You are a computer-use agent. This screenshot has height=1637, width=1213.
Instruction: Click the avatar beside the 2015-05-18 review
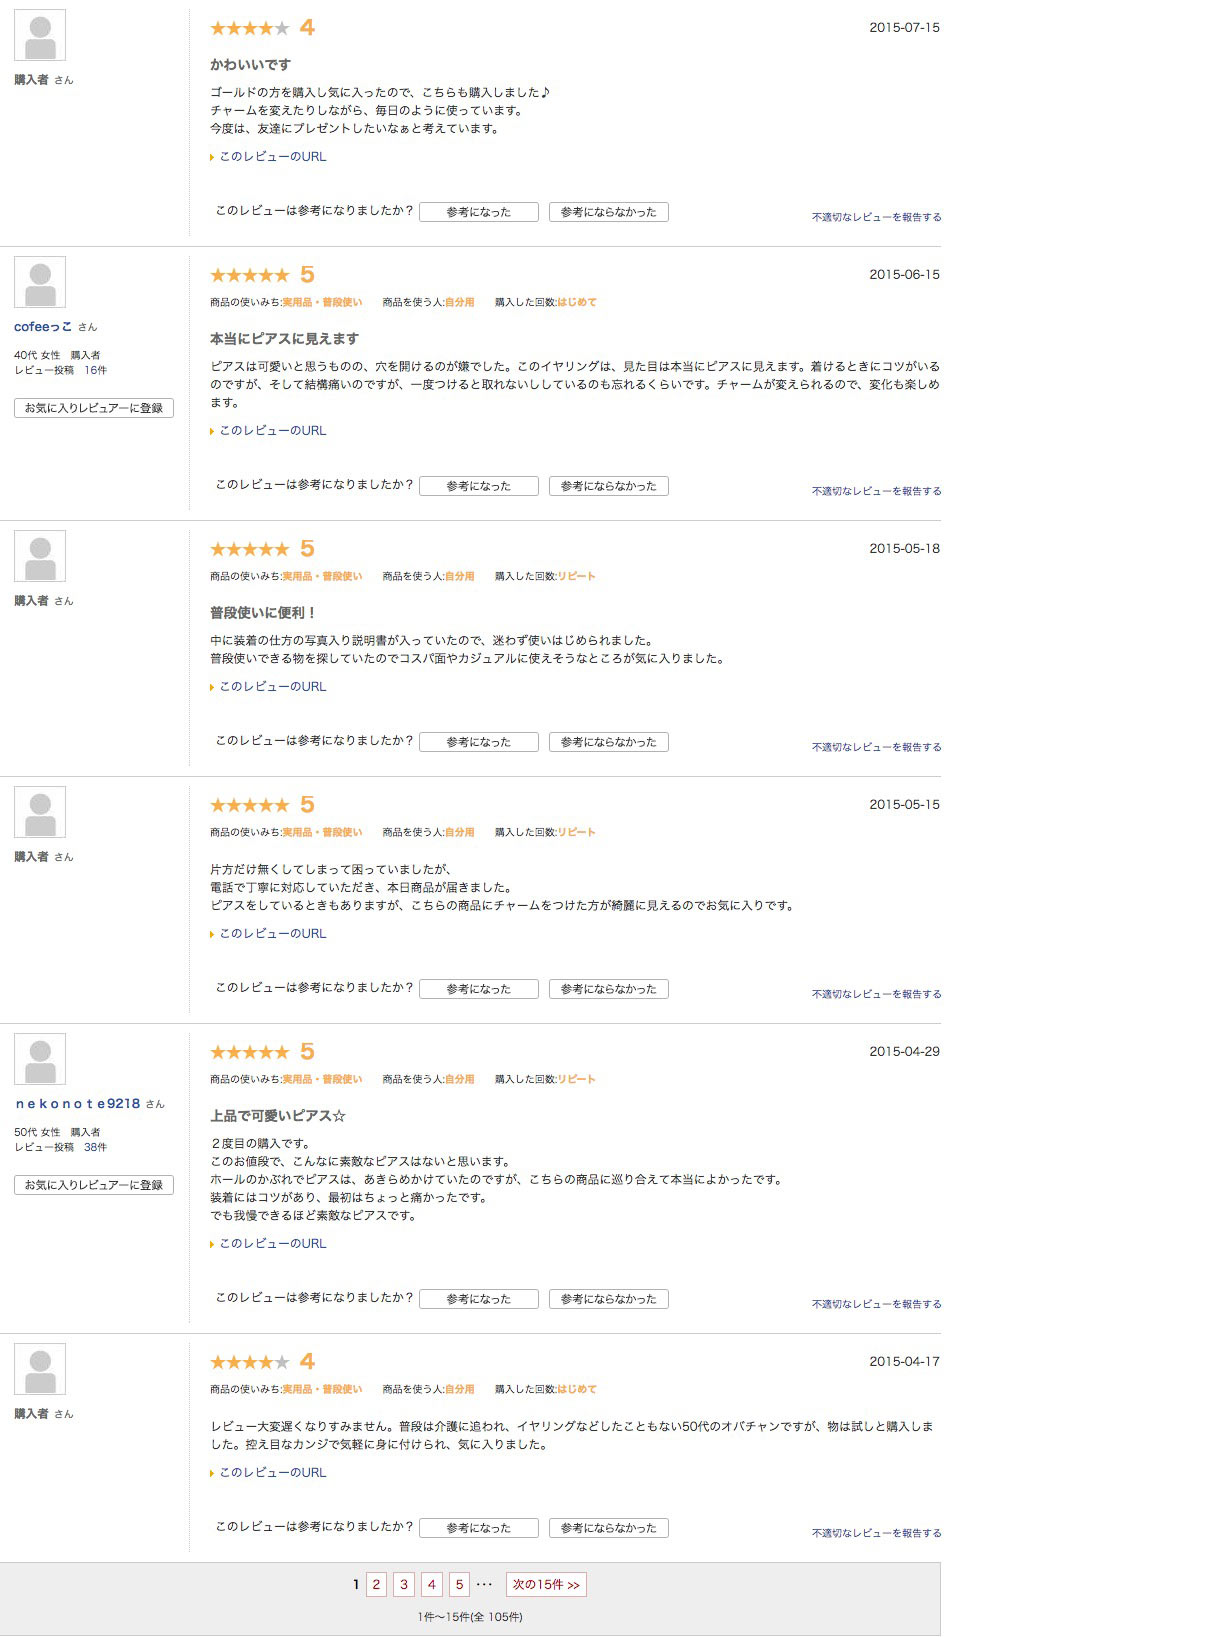point(40,556)
